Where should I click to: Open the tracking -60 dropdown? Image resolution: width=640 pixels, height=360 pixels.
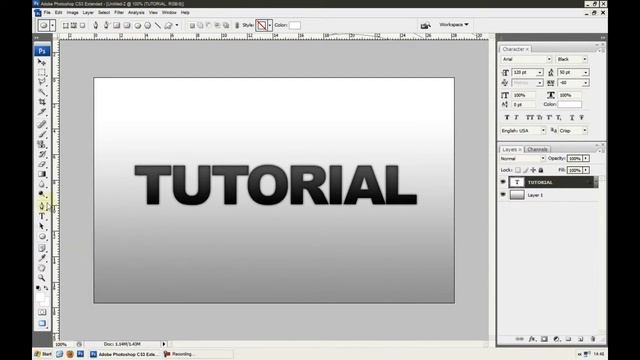[x=585, y=83]
